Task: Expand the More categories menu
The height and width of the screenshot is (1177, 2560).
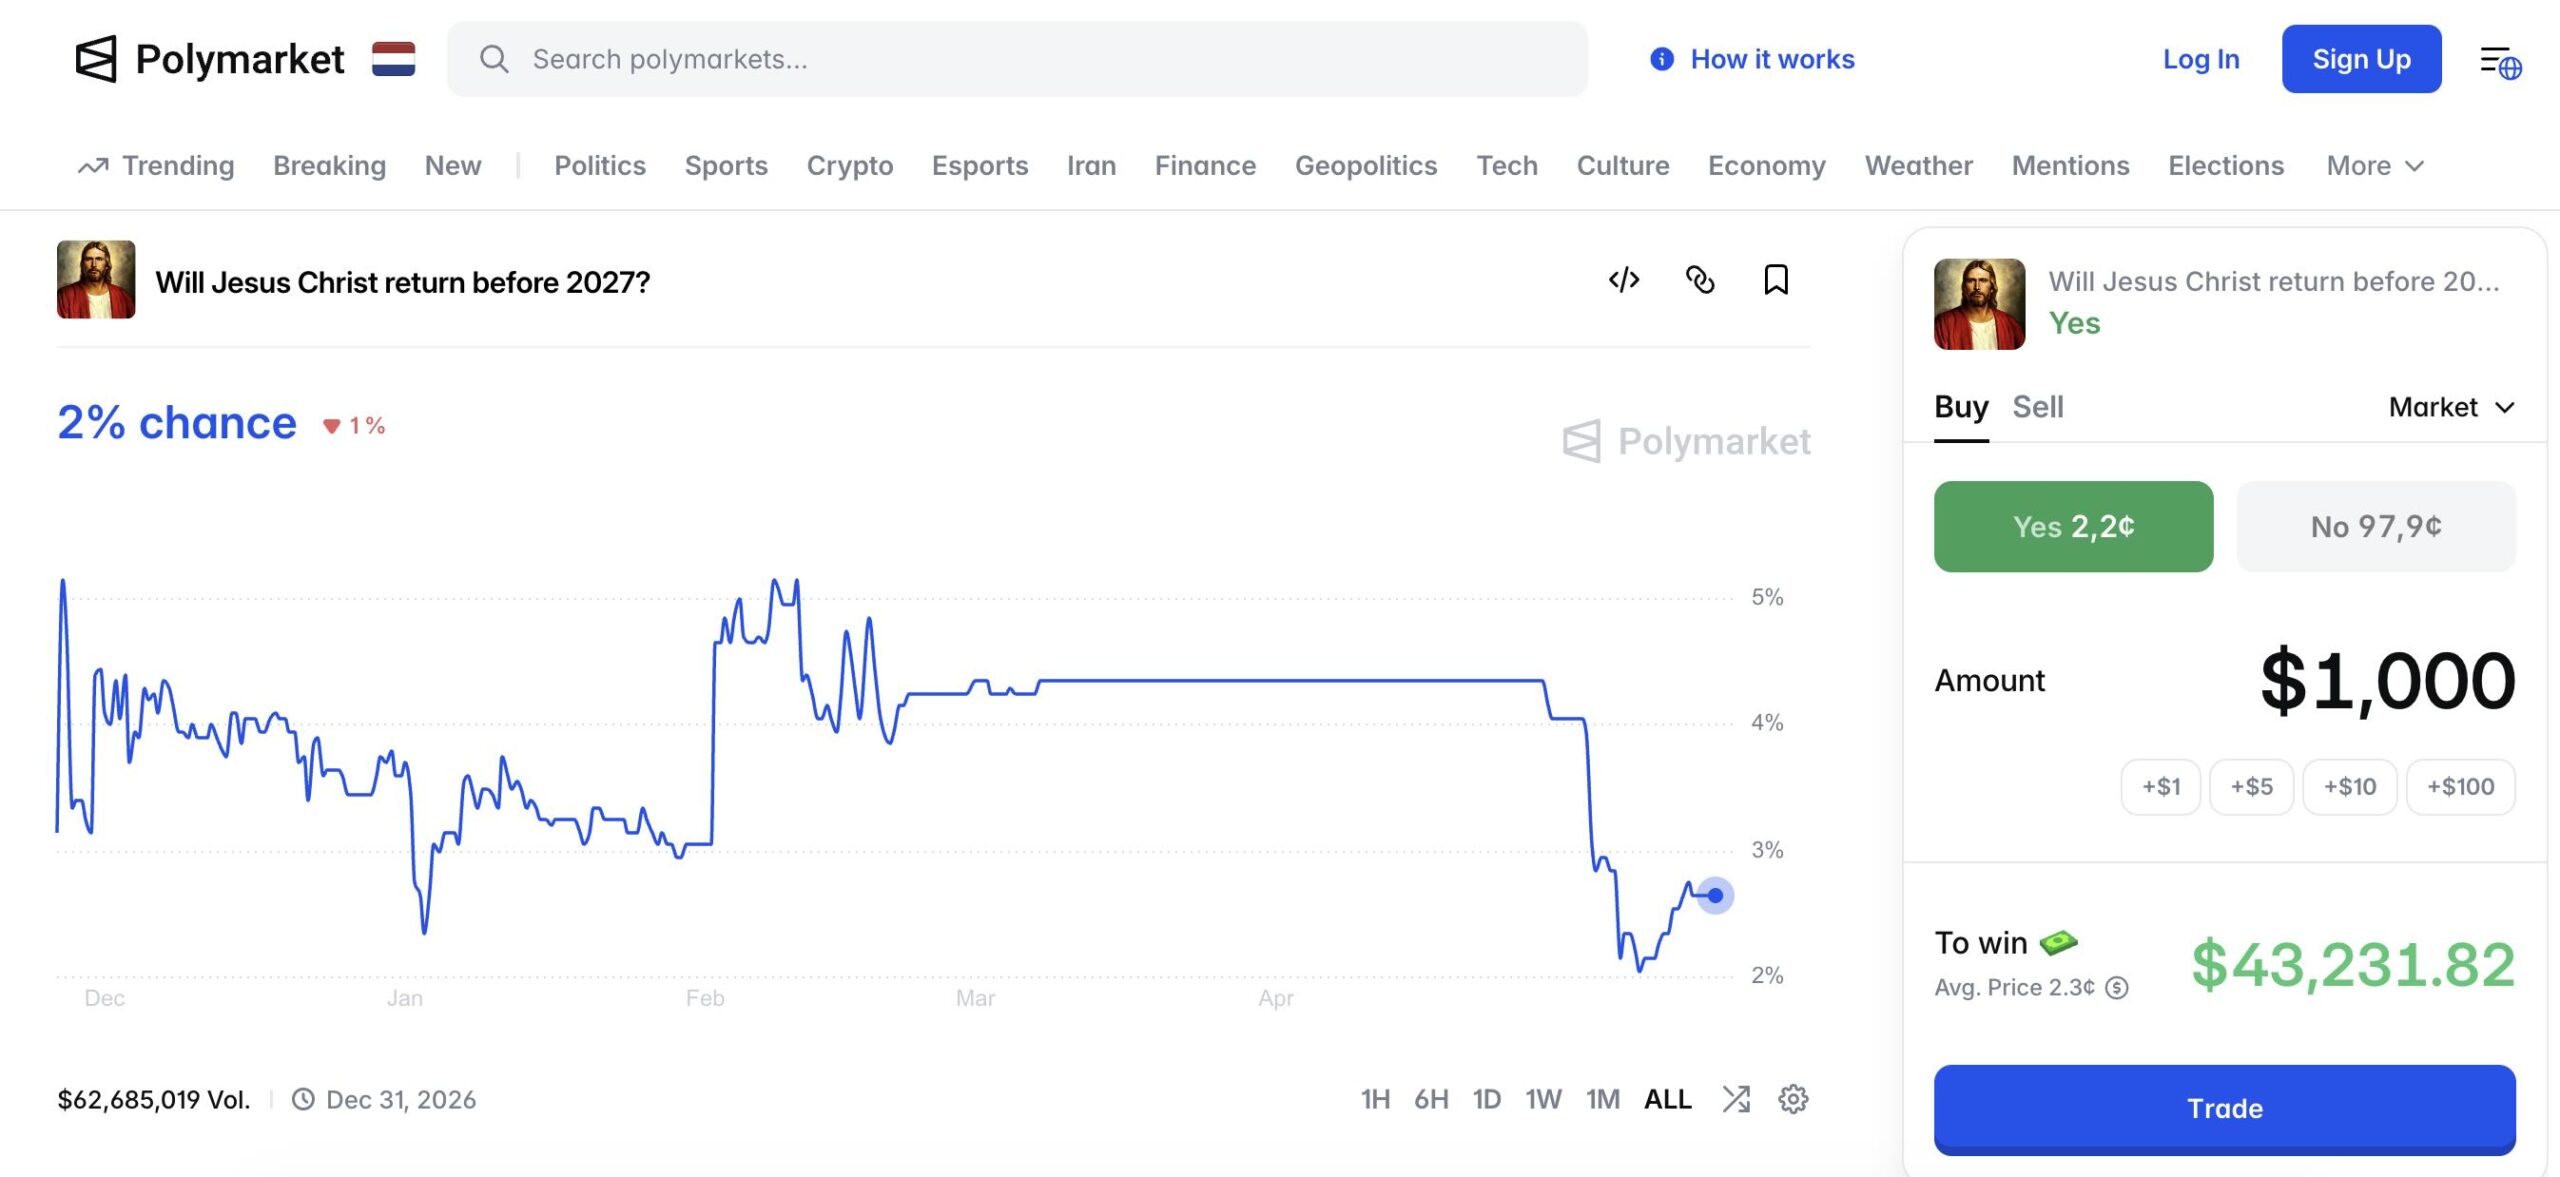Action: click(2375, 166)
